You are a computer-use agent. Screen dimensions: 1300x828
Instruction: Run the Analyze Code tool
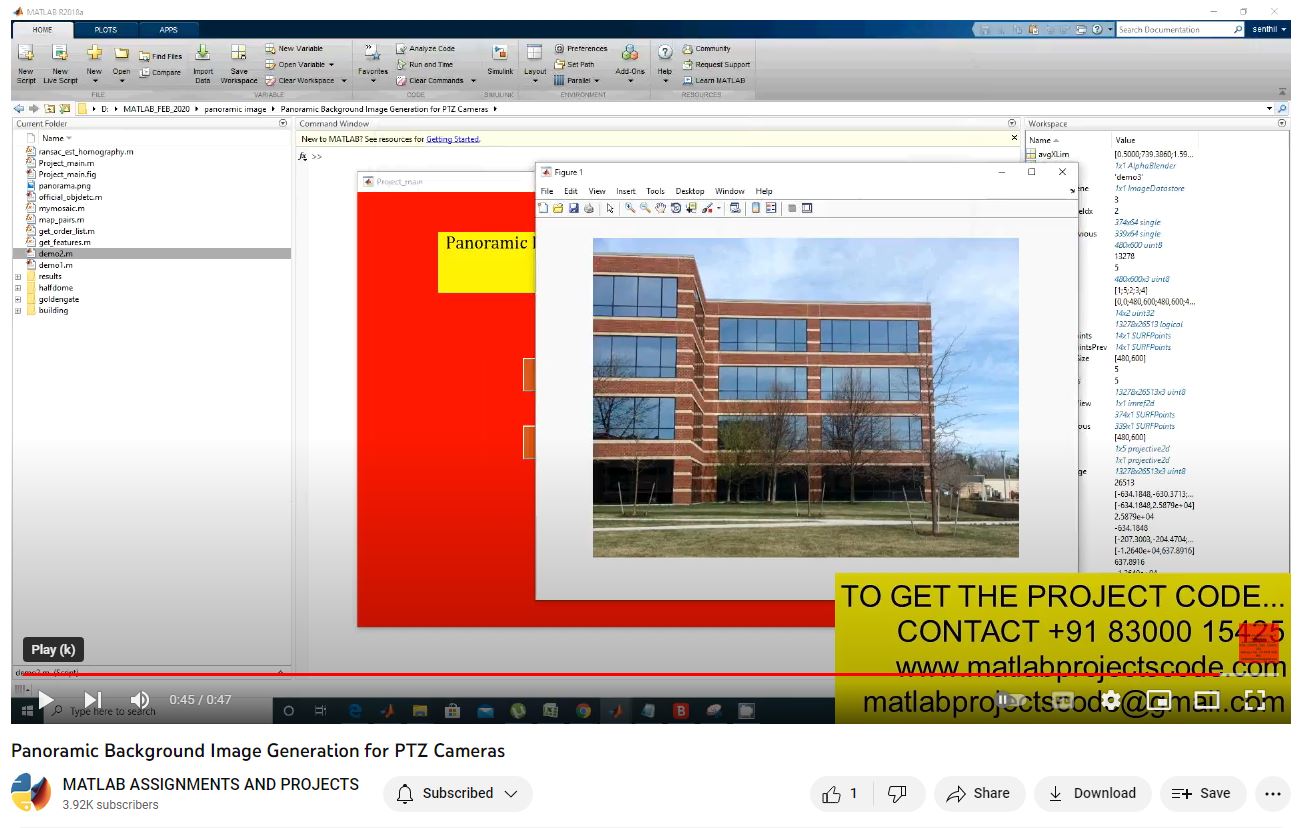pyautogui.click(x=425, y=48)
